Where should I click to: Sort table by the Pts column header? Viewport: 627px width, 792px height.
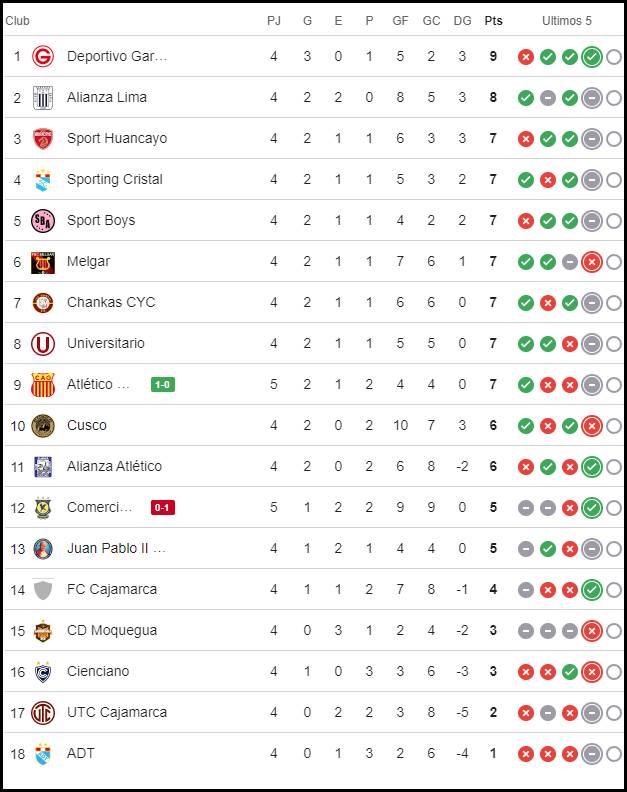tap(493, 21)
